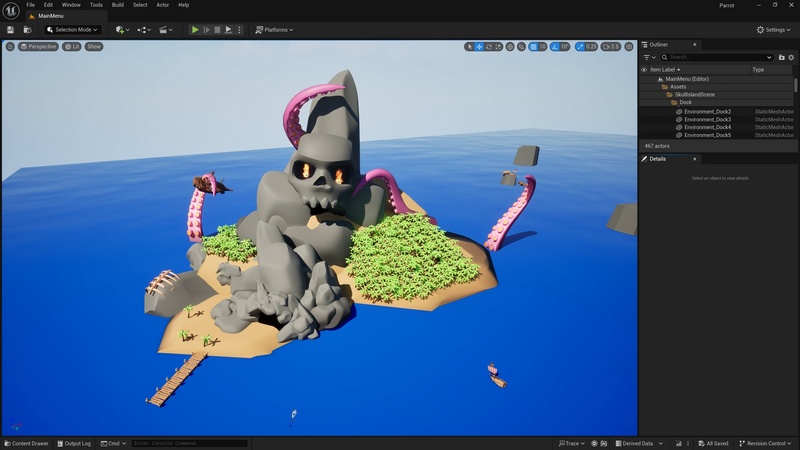800x450 pixels.
Task: Open the Output Log
Action: [x=76, y=443]
